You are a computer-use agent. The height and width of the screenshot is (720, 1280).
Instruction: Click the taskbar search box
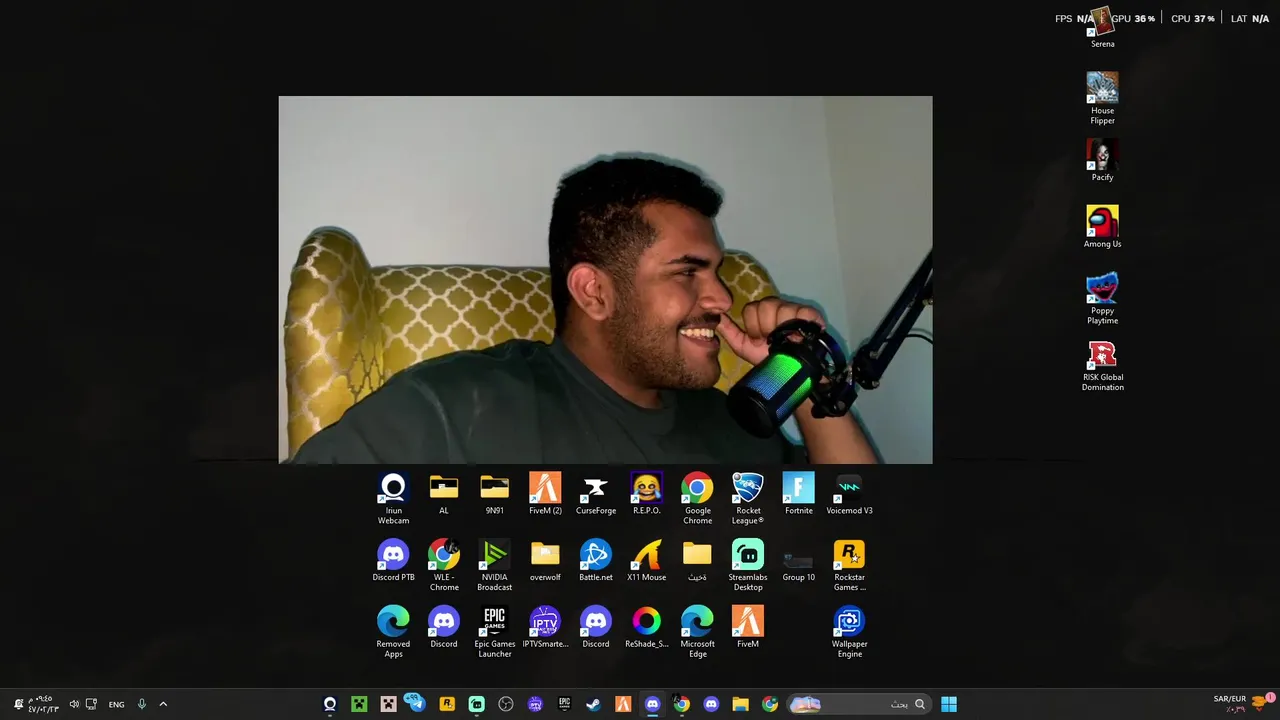[x=858, y=704]
